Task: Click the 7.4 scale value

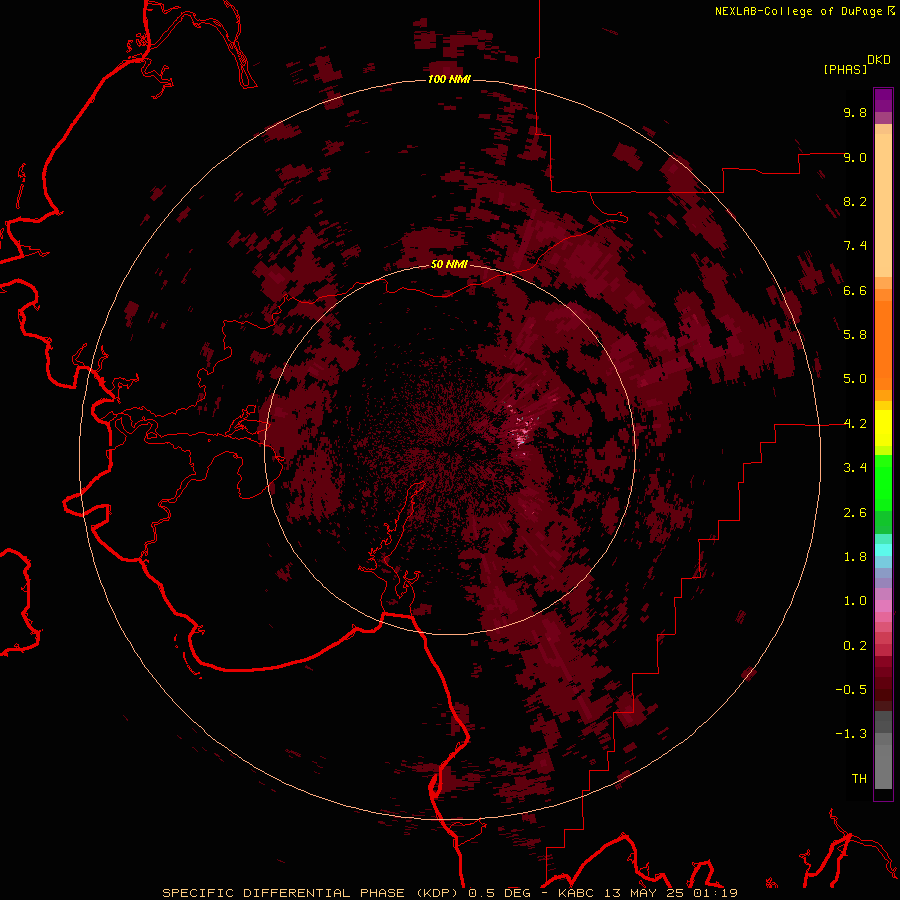Action: click(855, 246)
